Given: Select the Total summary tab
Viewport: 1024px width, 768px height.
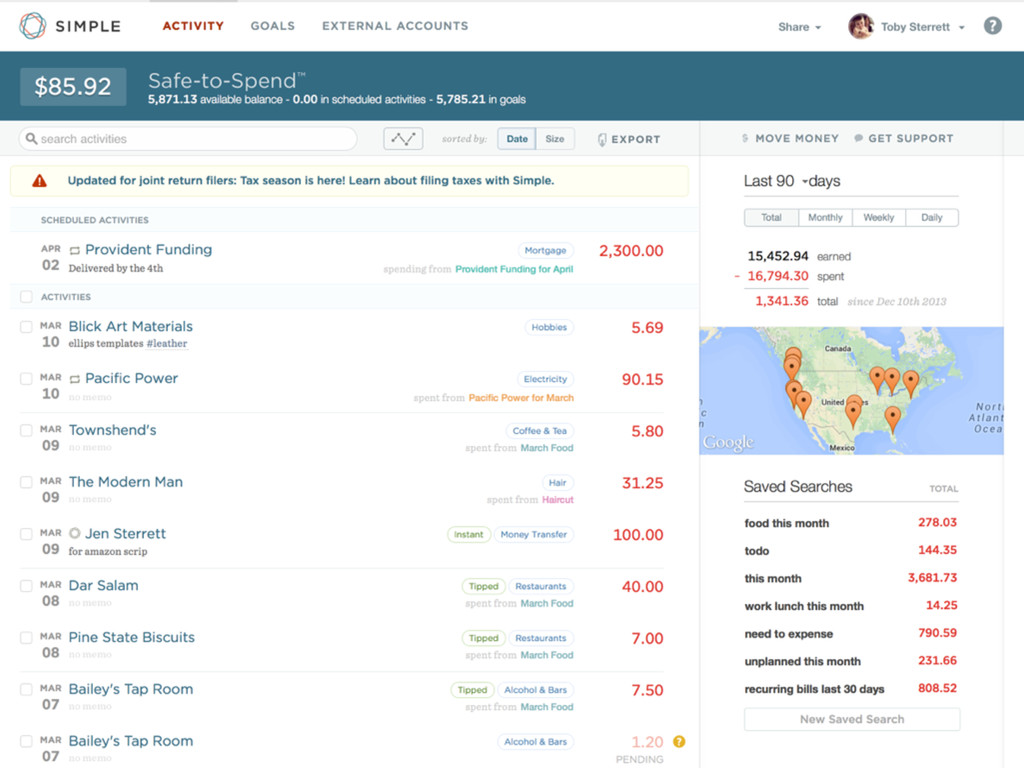Looking at the screenshot, I should point(771,217).
